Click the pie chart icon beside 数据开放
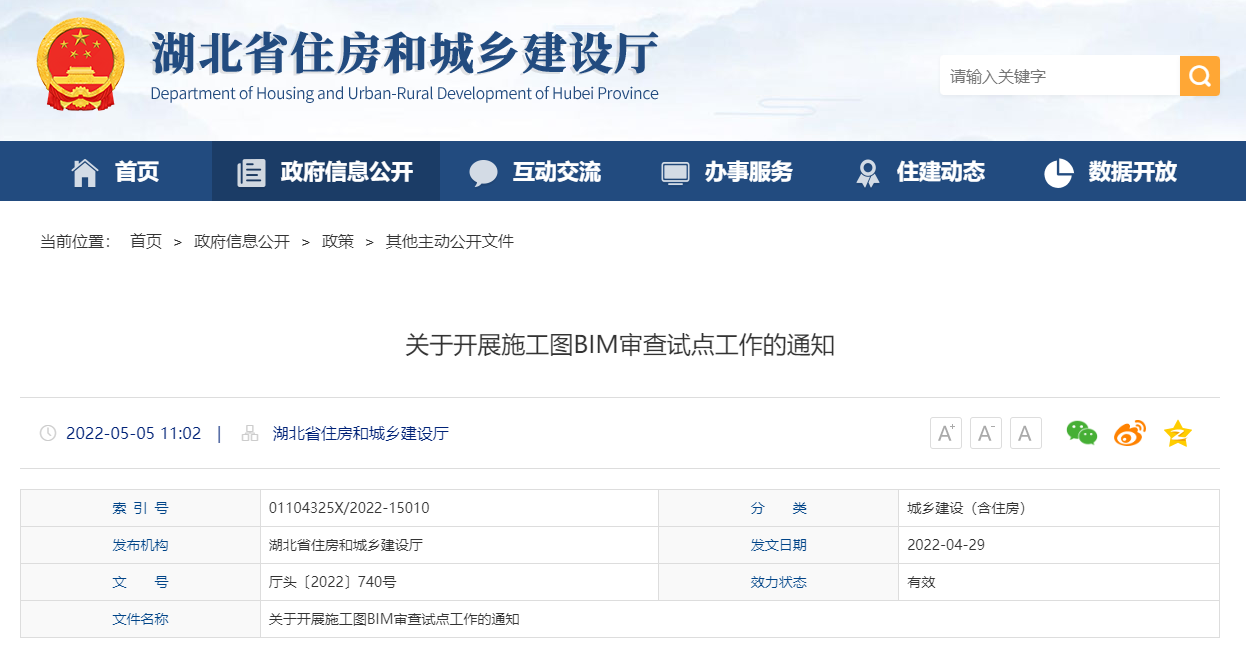Viewport: 1246px width, 659px height. coord(1058,172)
